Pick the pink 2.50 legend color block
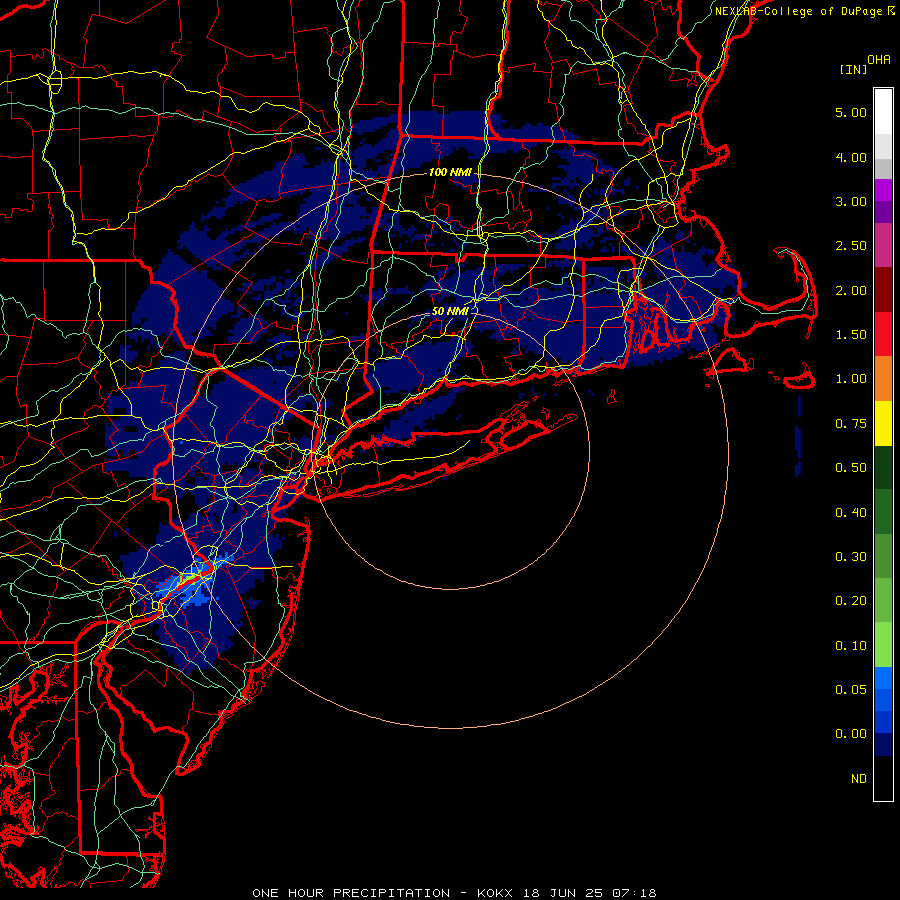This screenshot has height=900, width=900. tap(883, 245)
